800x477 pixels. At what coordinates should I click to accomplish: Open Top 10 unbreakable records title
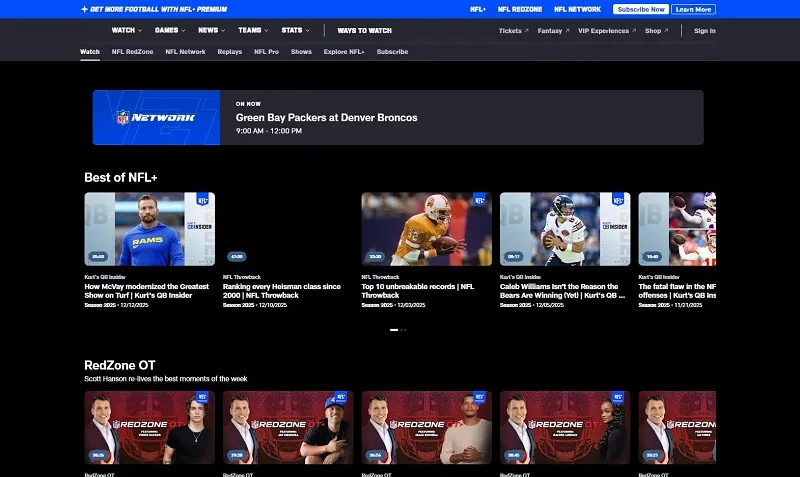point(418,291)
